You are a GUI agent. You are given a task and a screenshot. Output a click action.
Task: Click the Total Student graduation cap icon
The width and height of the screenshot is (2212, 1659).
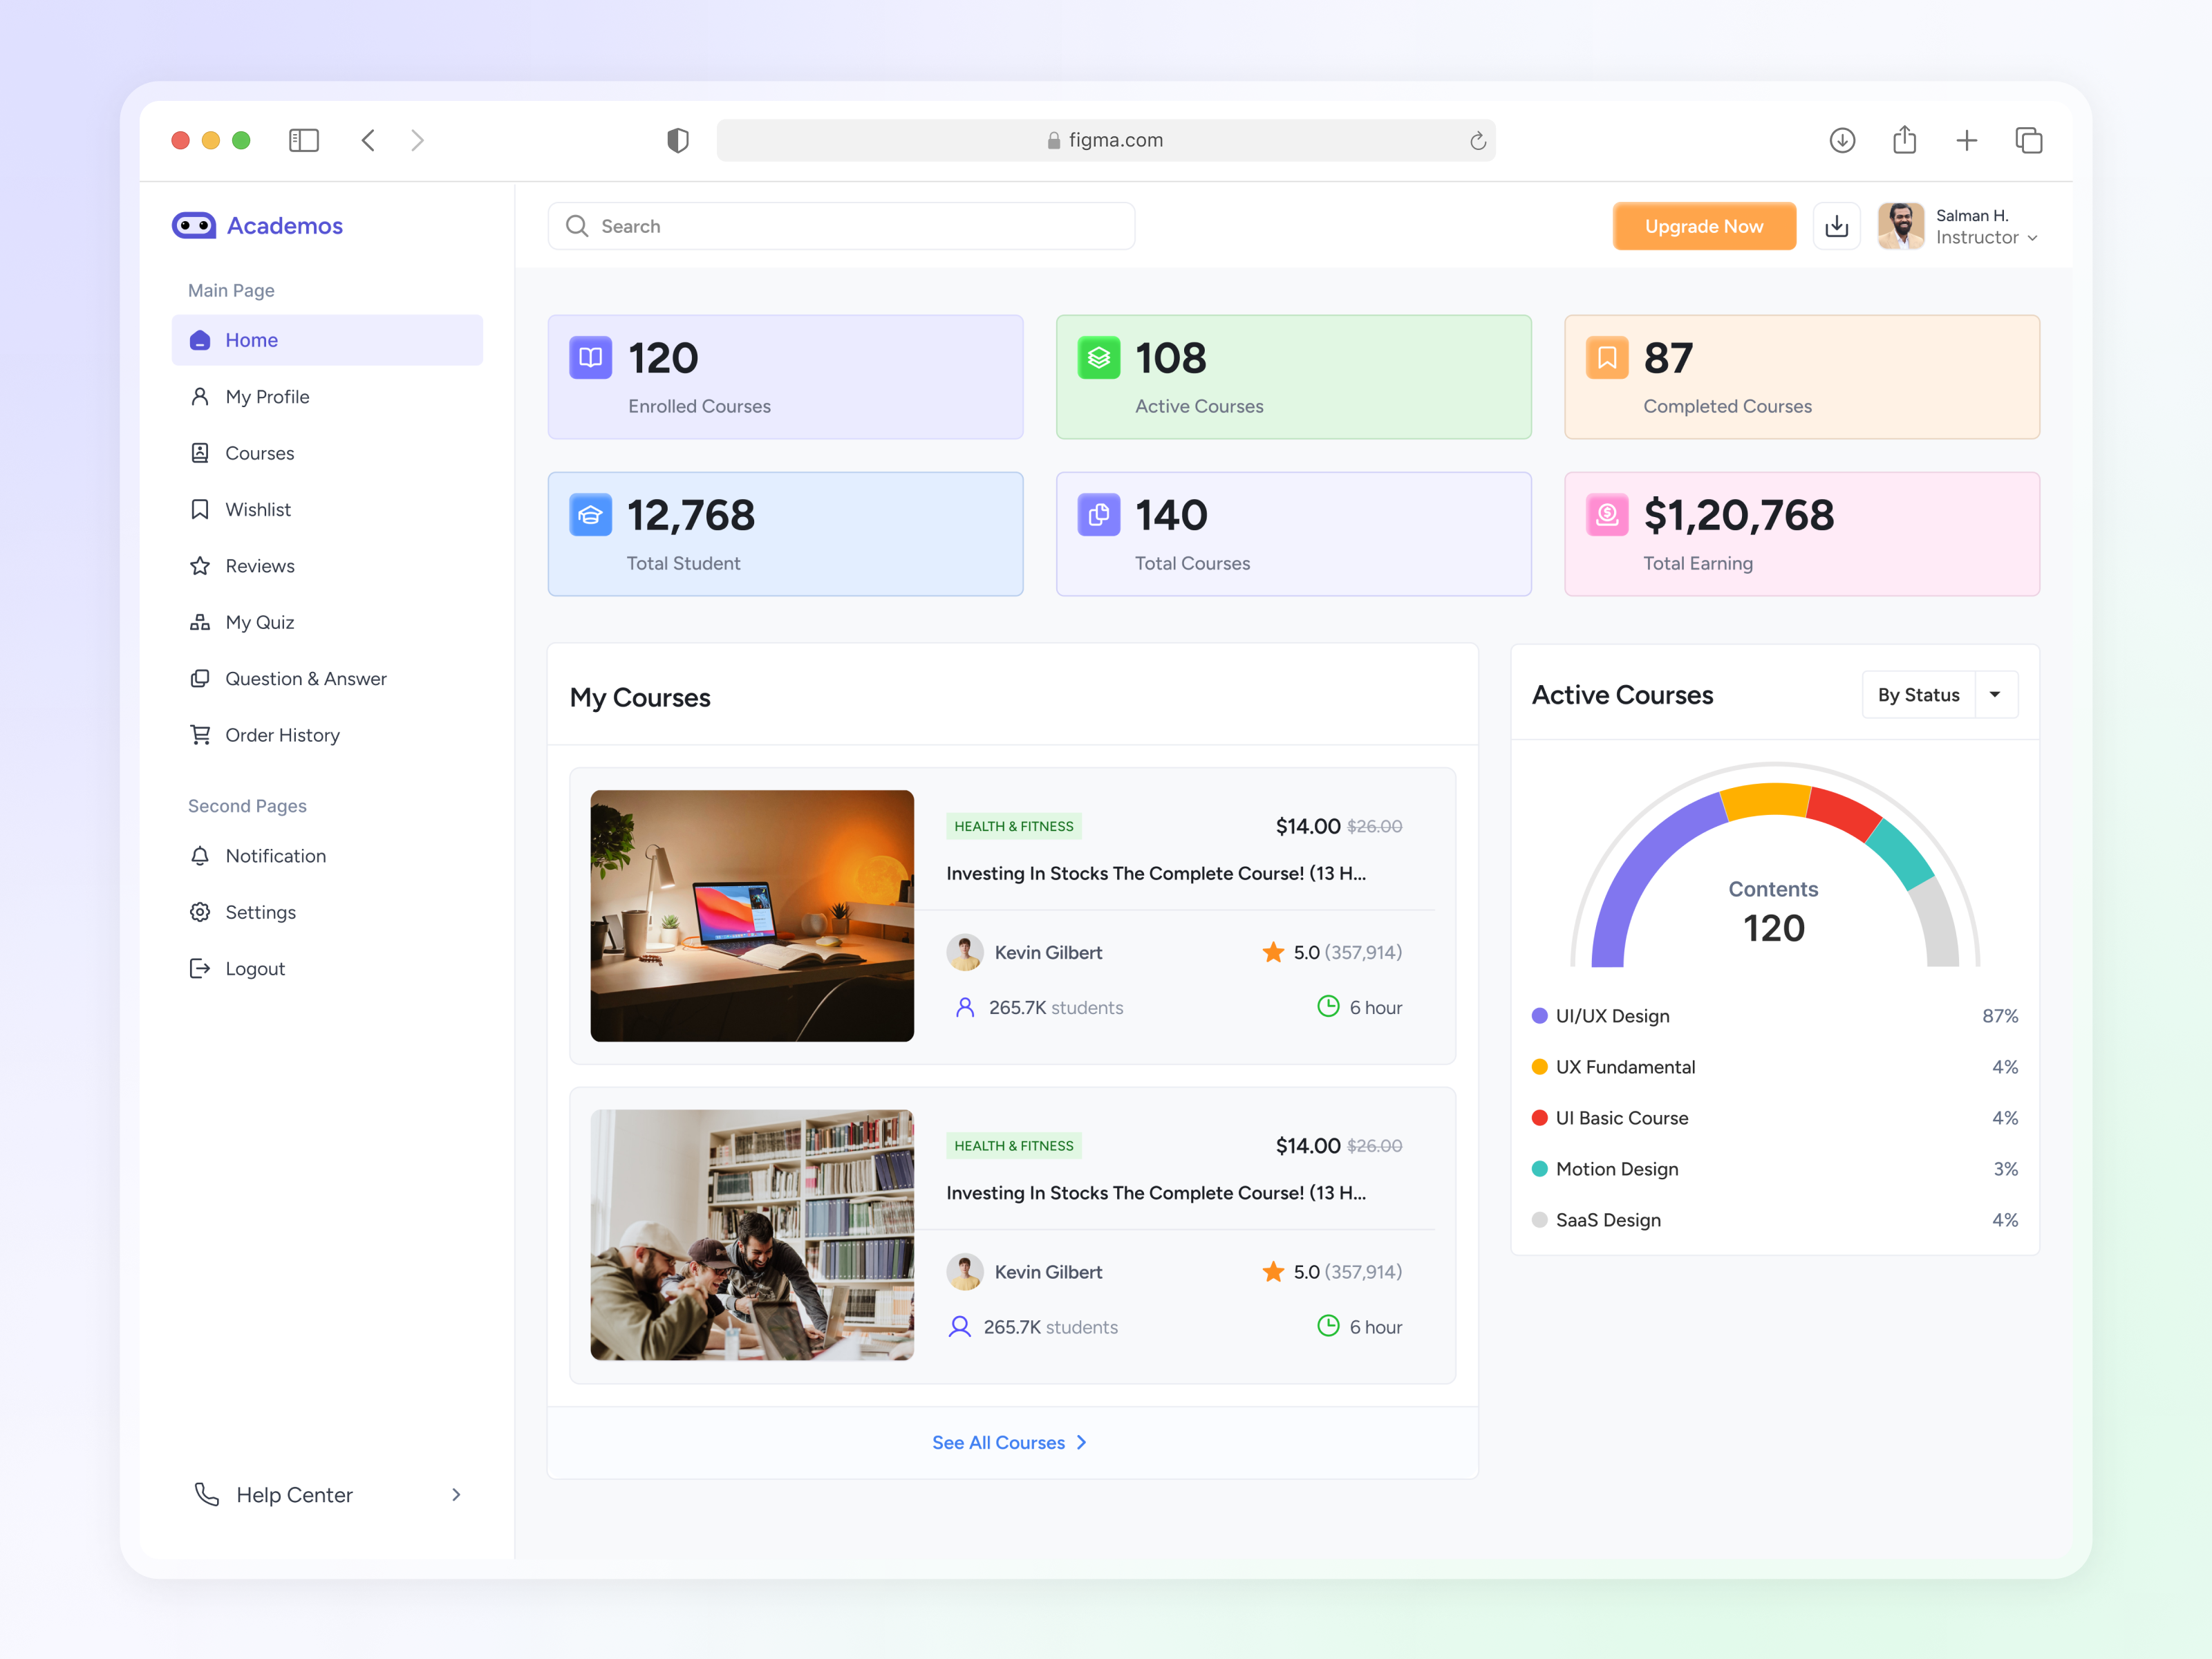click(591, 515)
